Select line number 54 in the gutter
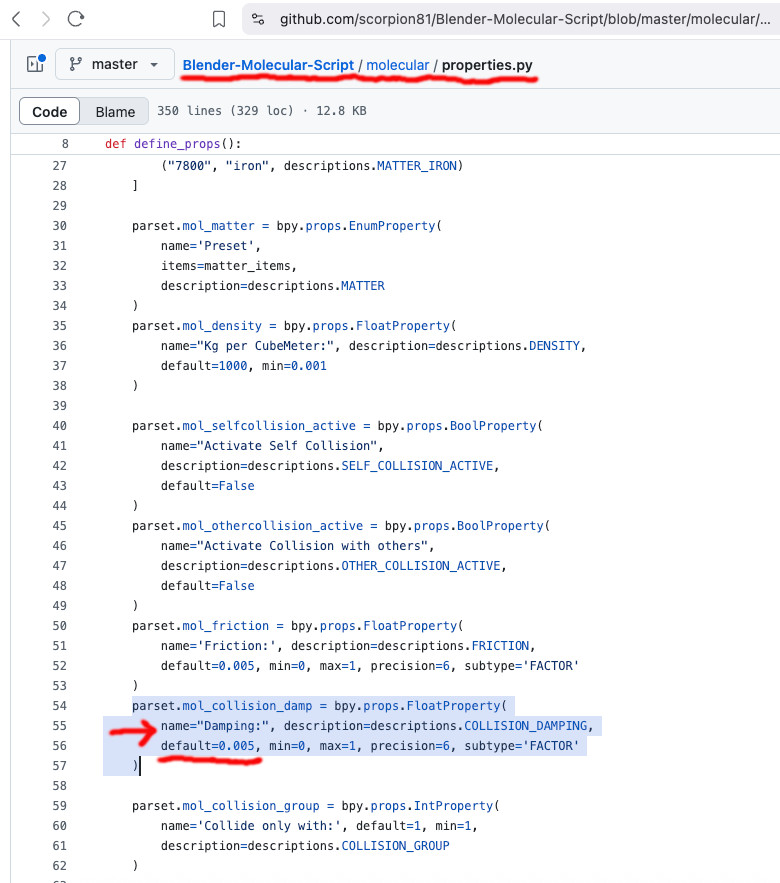This screenshot has width=780, height=883. [58, 706]
